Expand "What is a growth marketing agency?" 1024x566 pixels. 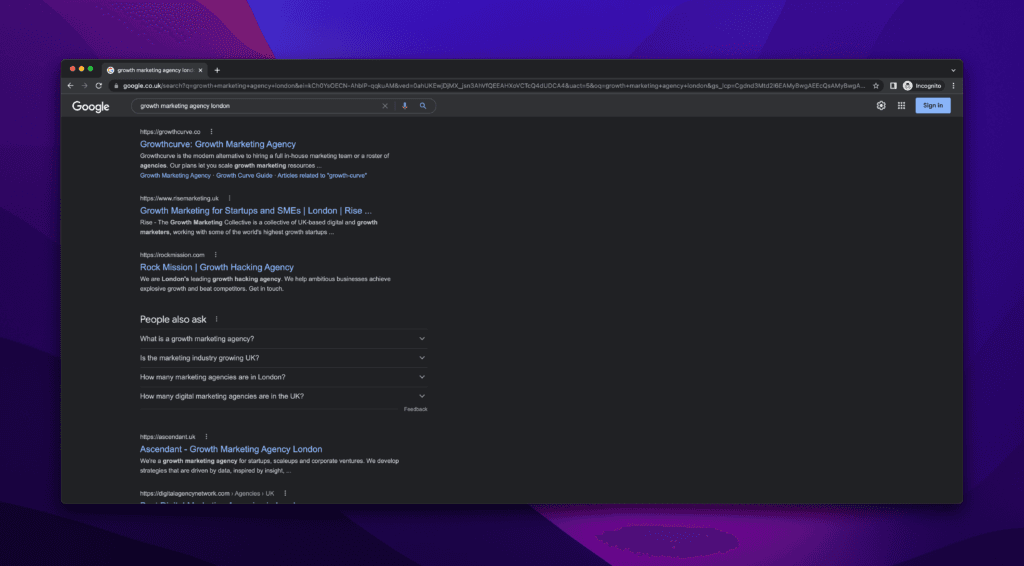[x=283, y=339]
